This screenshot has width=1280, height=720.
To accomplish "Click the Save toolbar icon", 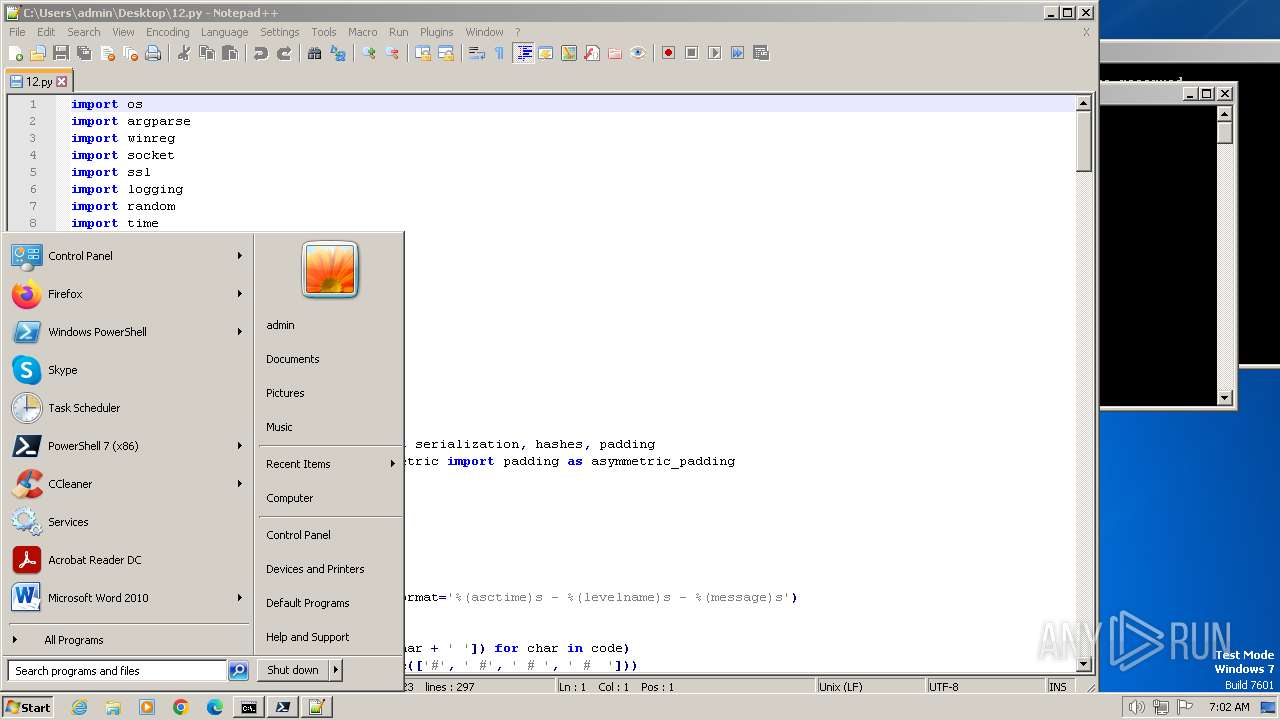I will pos(61,53).
